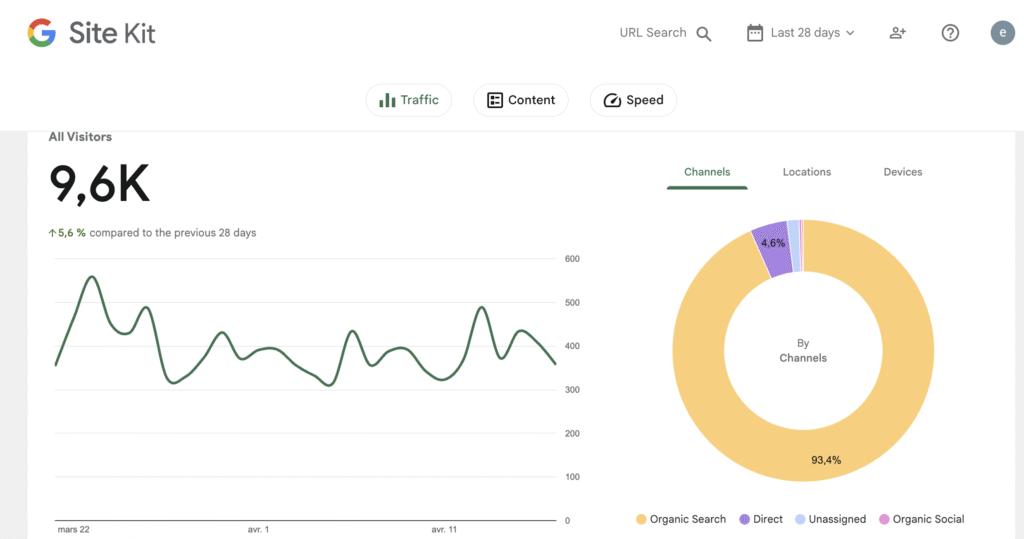Click the speedometer icon on Speed

[x=612, y=100]
